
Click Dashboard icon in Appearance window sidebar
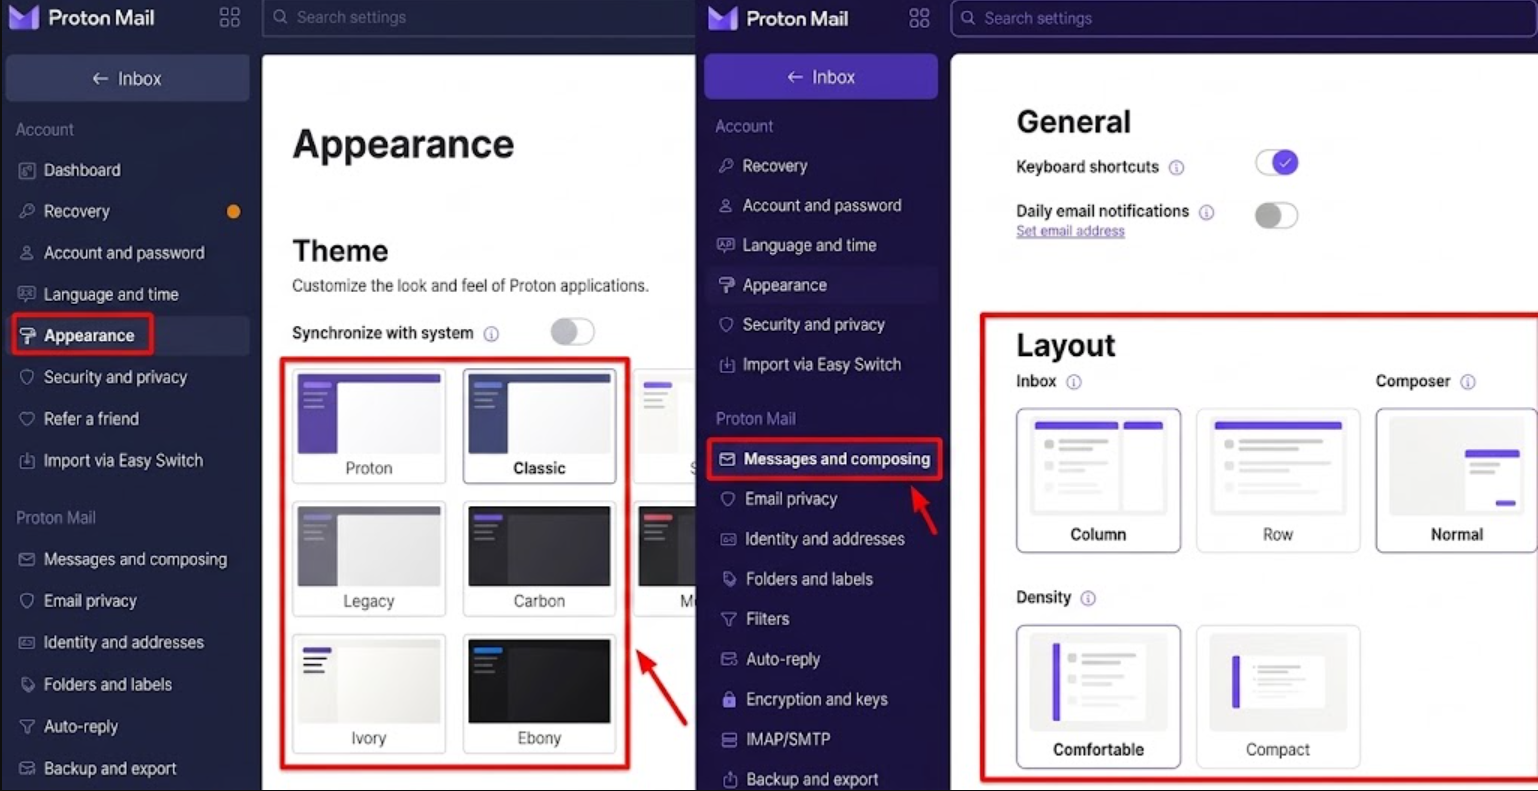point(27,170)
